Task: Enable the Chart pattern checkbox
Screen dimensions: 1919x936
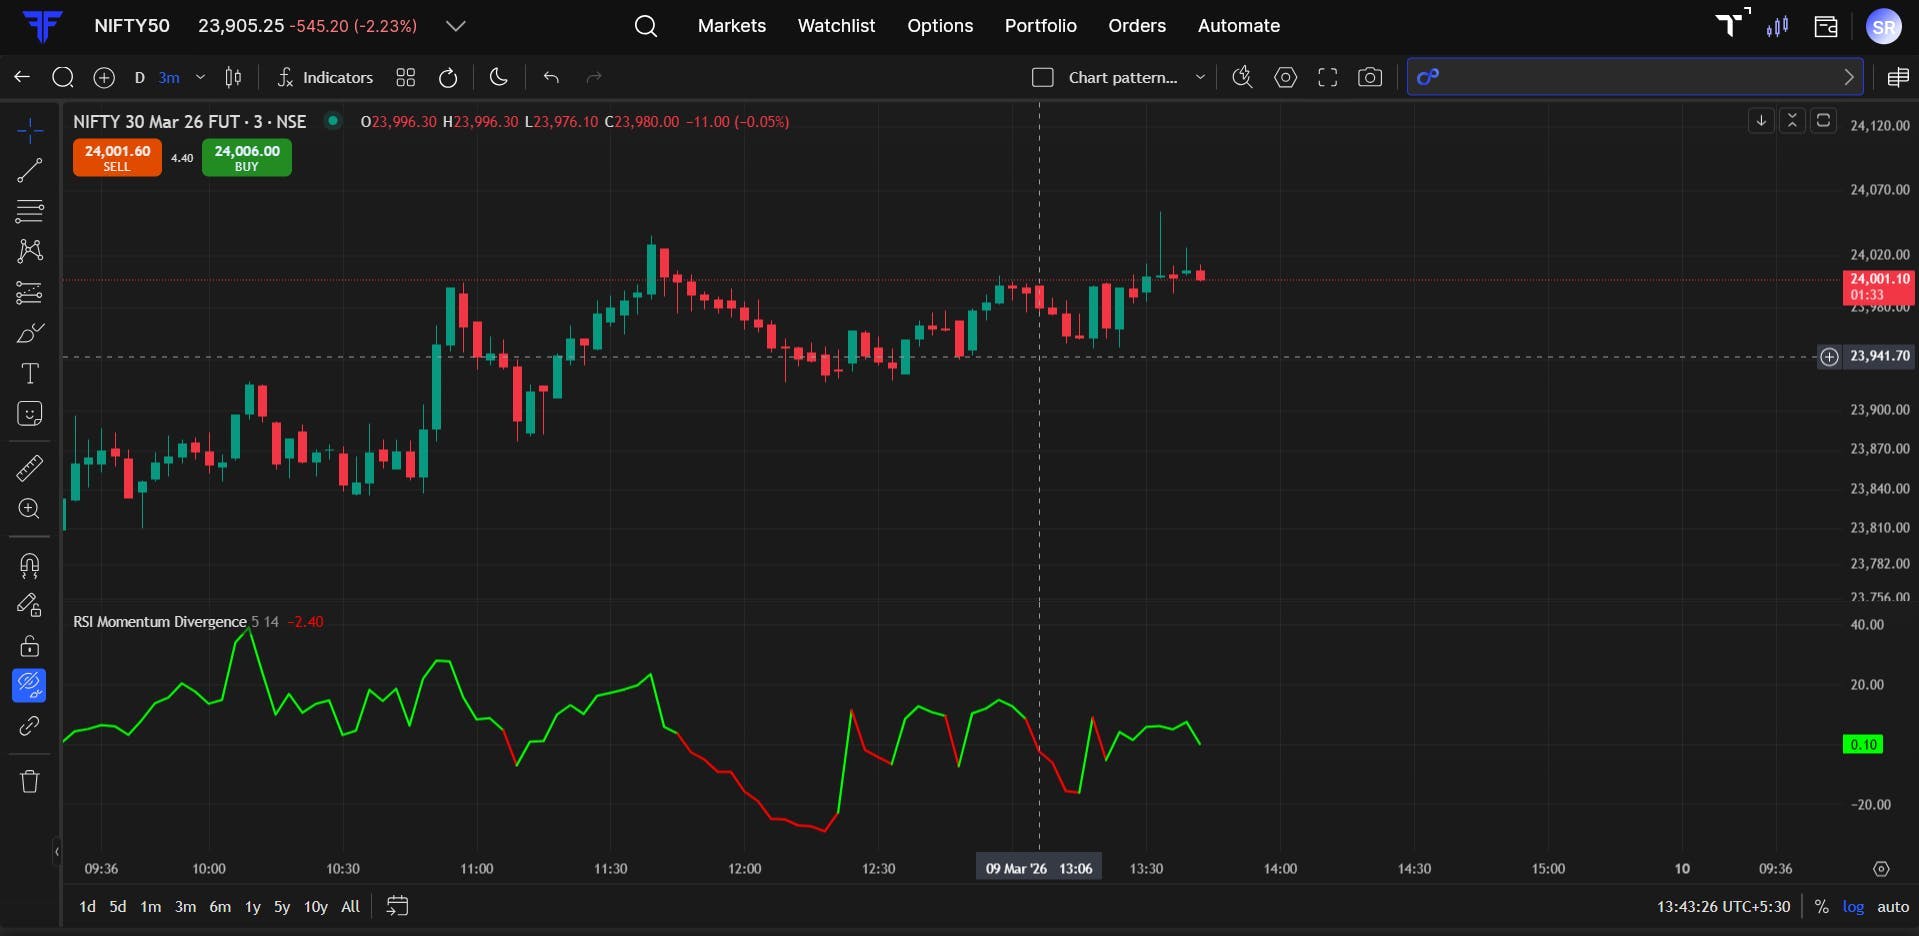Action: (x=1042, y=77)
